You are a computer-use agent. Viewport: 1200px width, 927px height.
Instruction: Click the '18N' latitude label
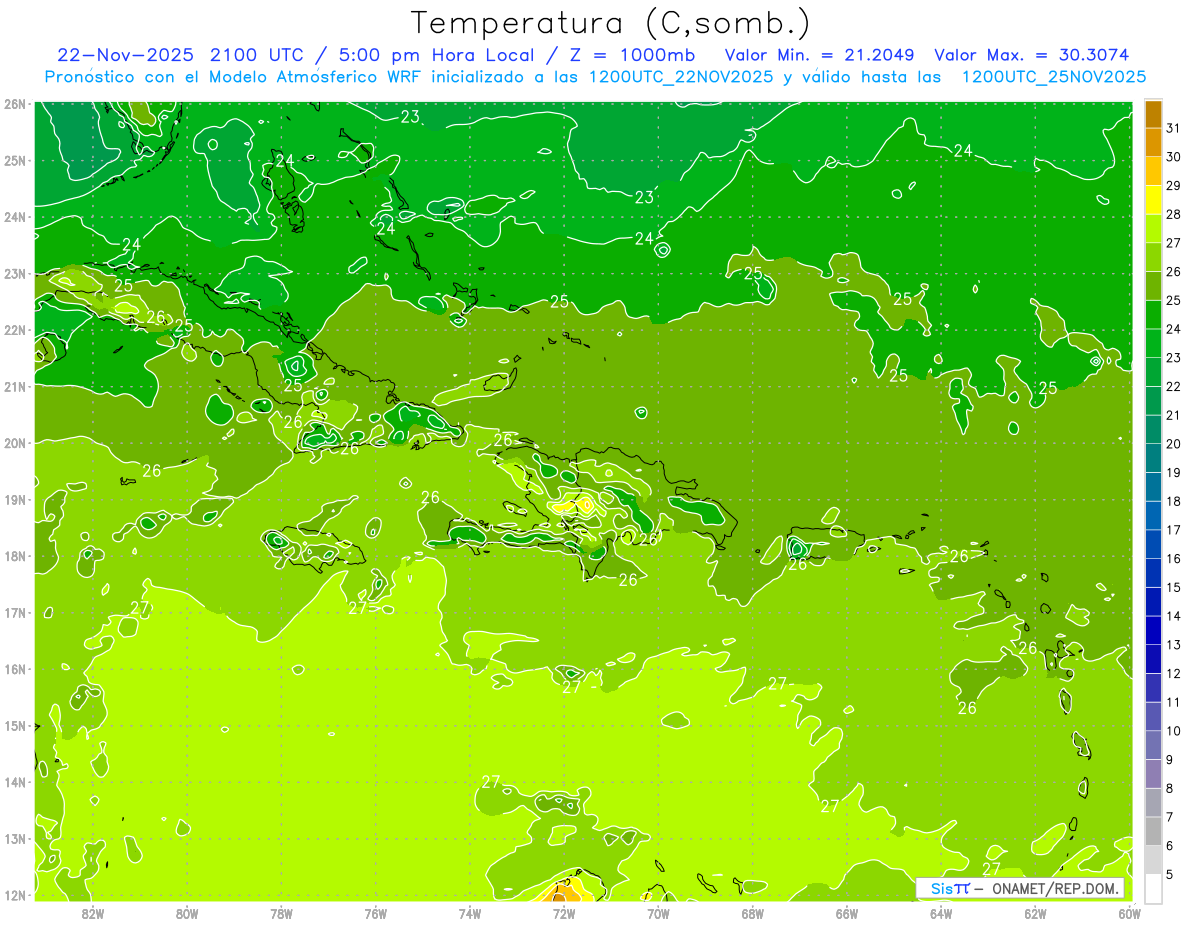(x=14, y=556)
